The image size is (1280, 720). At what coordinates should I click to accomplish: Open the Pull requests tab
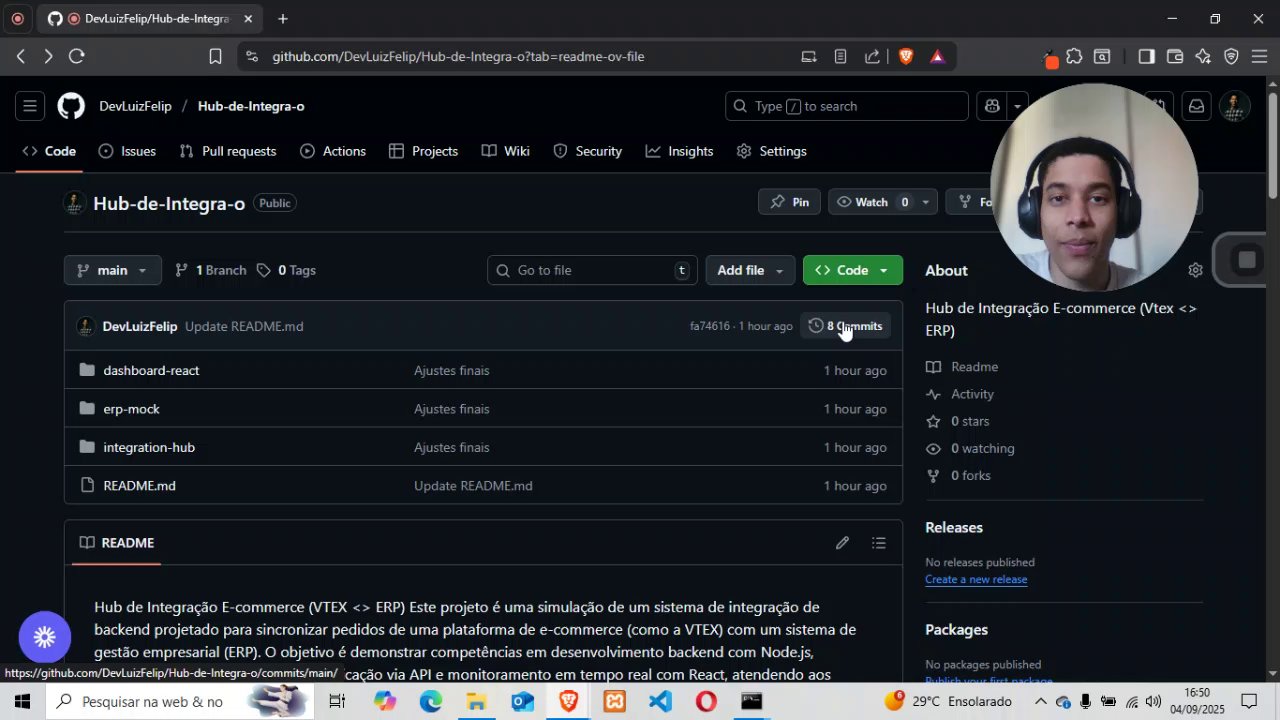pyautogui.click(x=228, y=151)
